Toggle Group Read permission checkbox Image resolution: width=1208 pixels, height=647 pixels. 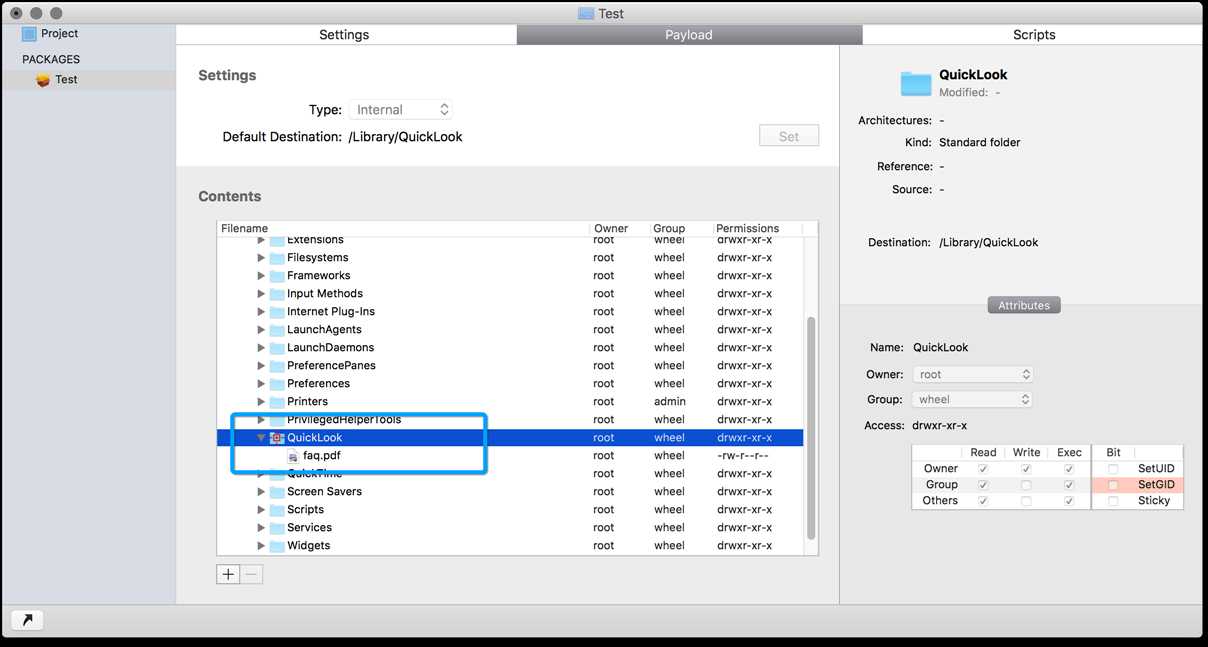[x=983, y=485]
